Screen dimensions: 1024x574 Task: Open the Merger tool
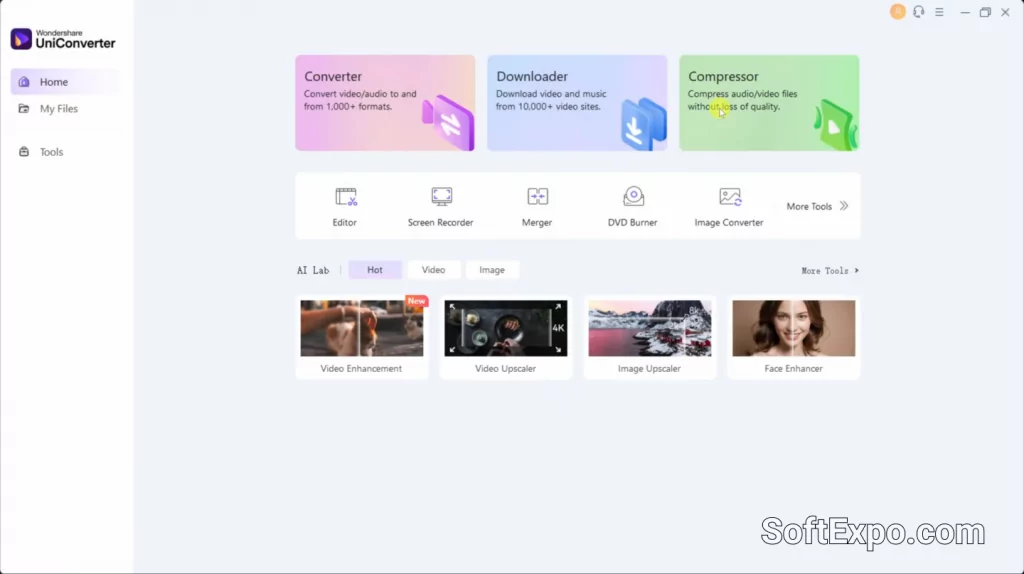(537, 206)
